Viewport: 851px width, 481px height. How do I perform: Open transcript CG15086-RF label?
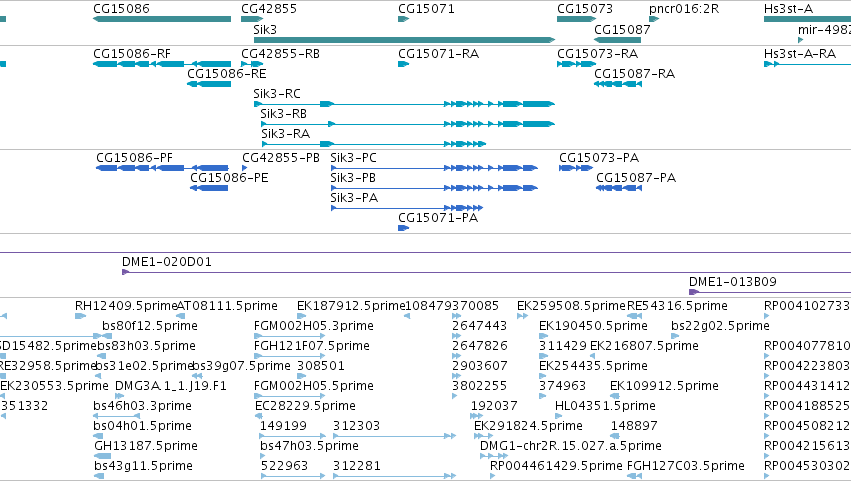tap(132, 54)
